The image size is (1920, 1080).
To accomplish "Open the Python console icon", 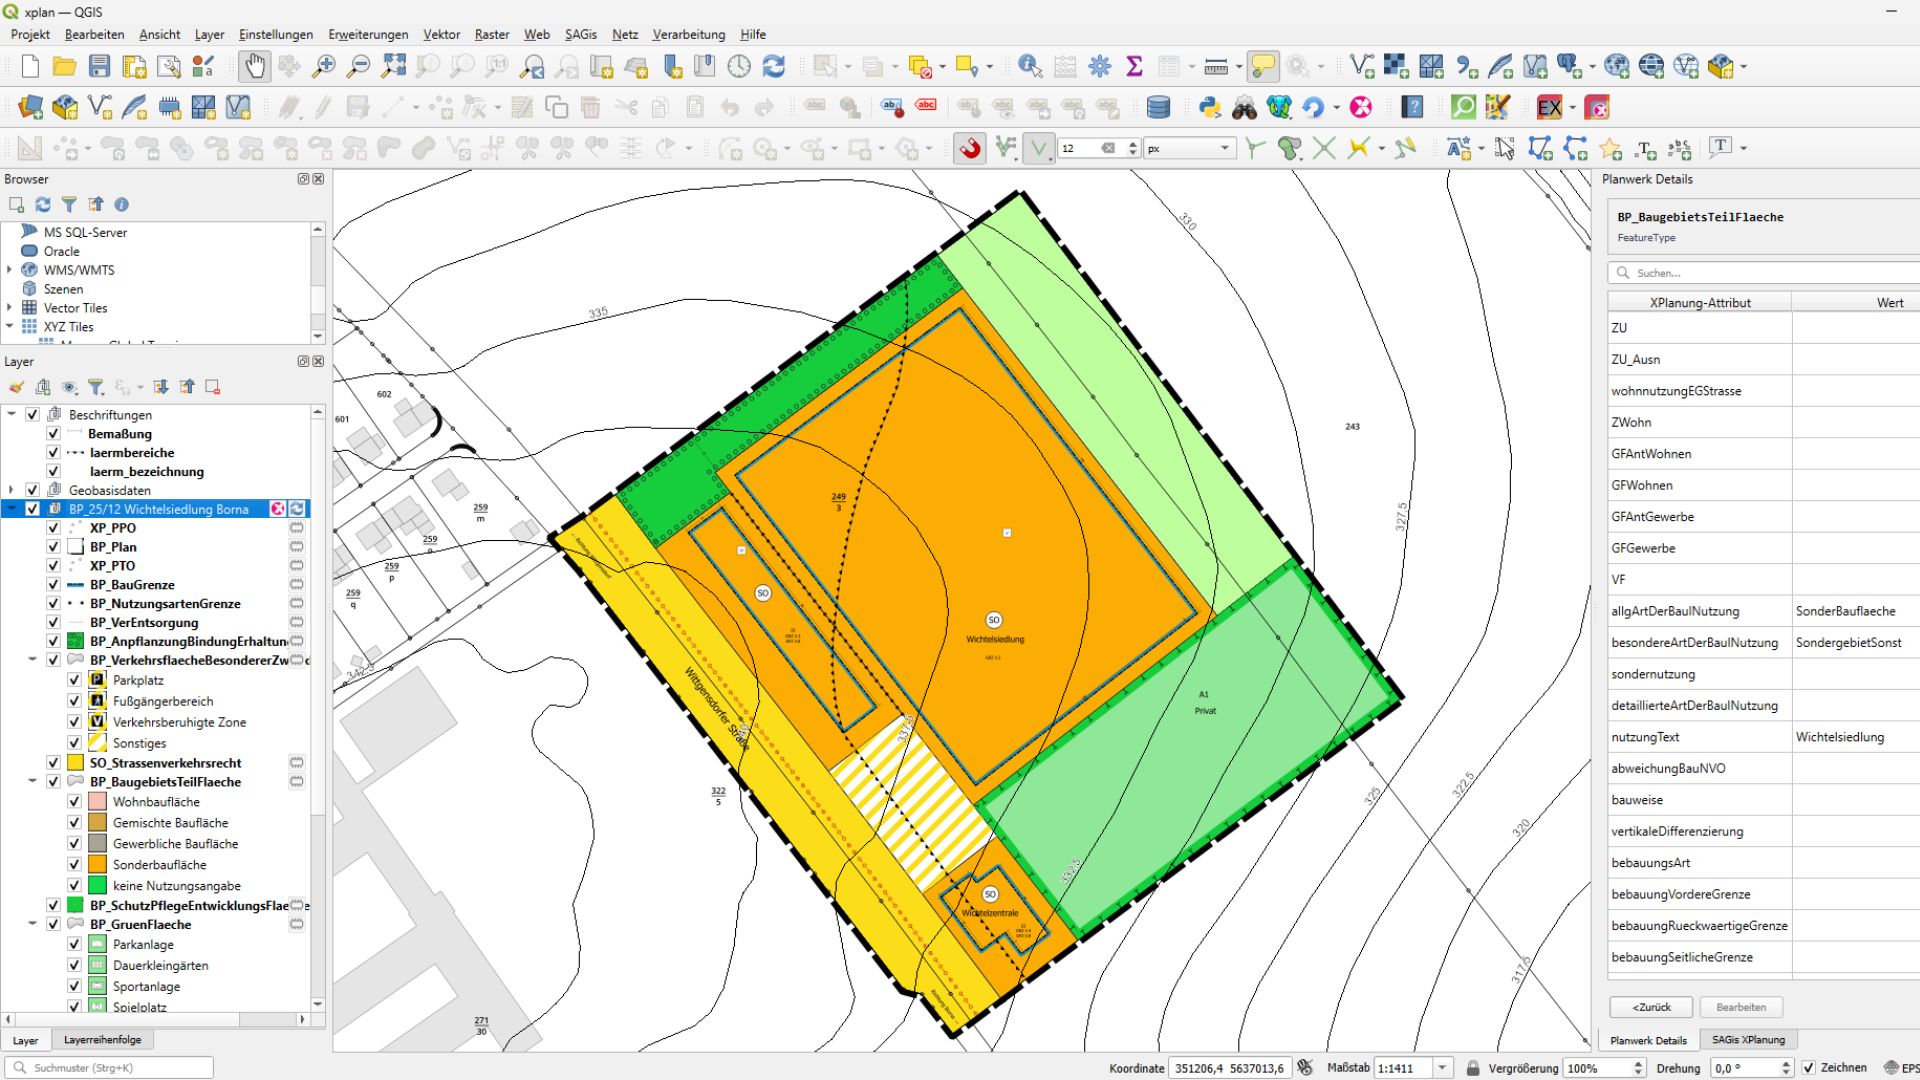I will [x=1210, y=108].
